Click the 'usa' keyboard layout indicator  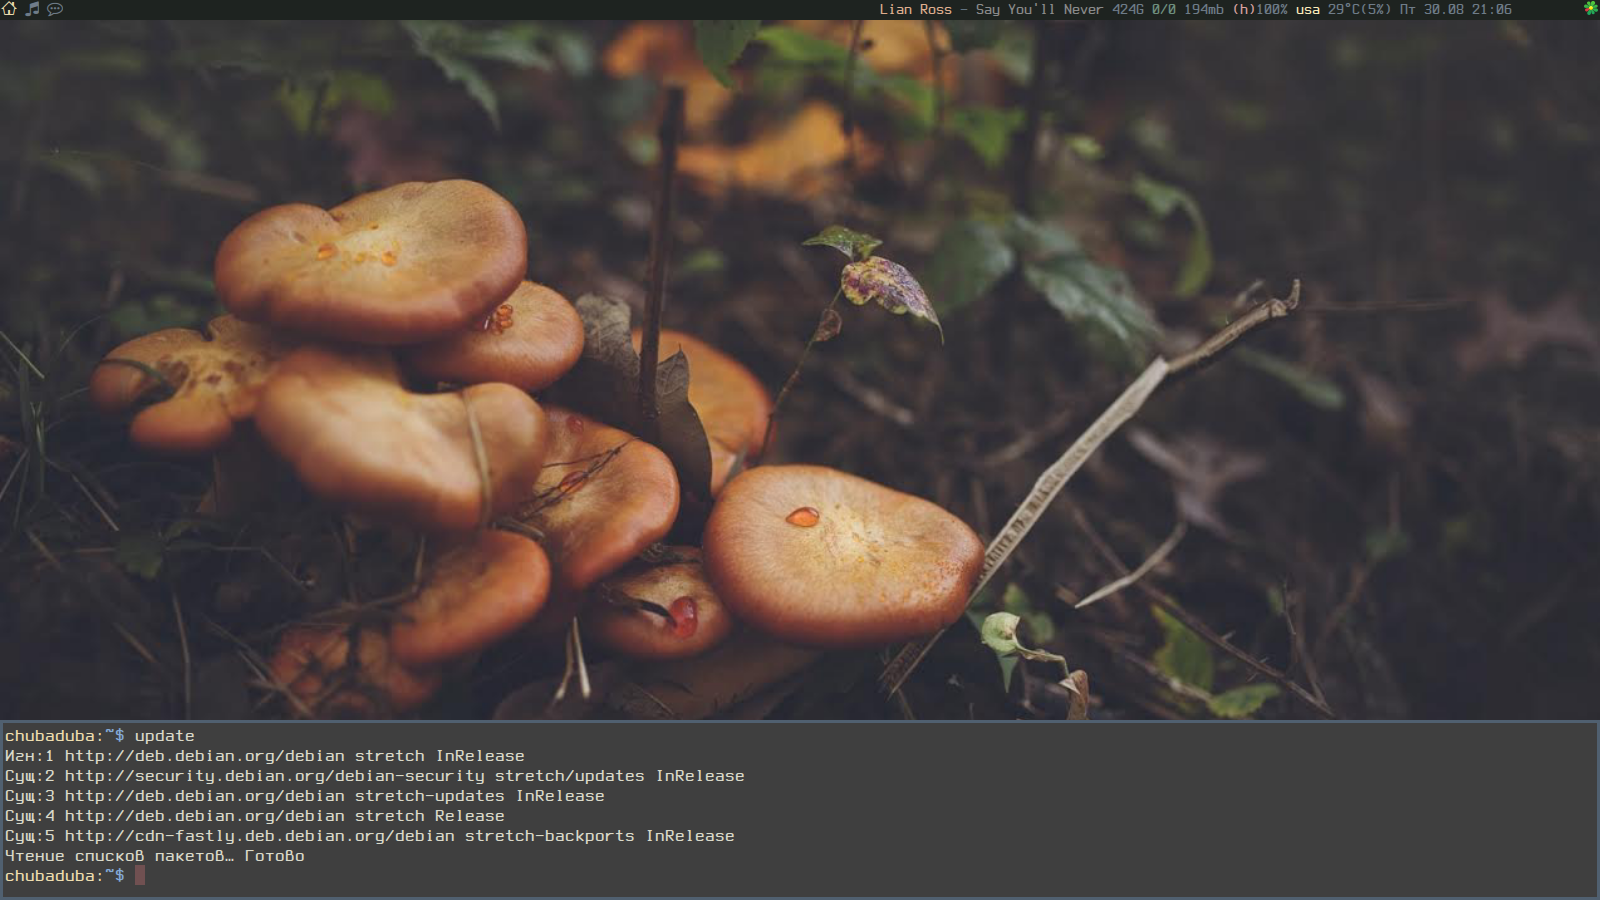pos(1308,9)
